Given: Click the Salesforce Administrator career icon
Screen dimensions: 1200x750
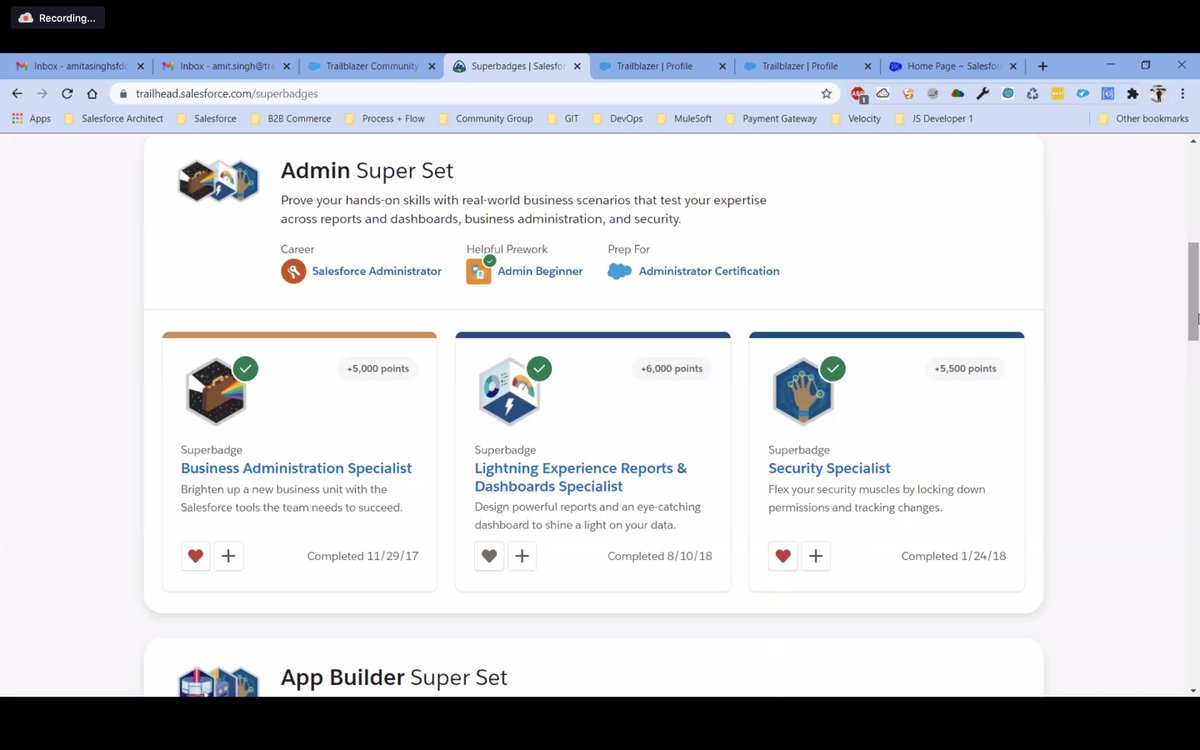Looking at the screenshot, I should tap(293, 271).
